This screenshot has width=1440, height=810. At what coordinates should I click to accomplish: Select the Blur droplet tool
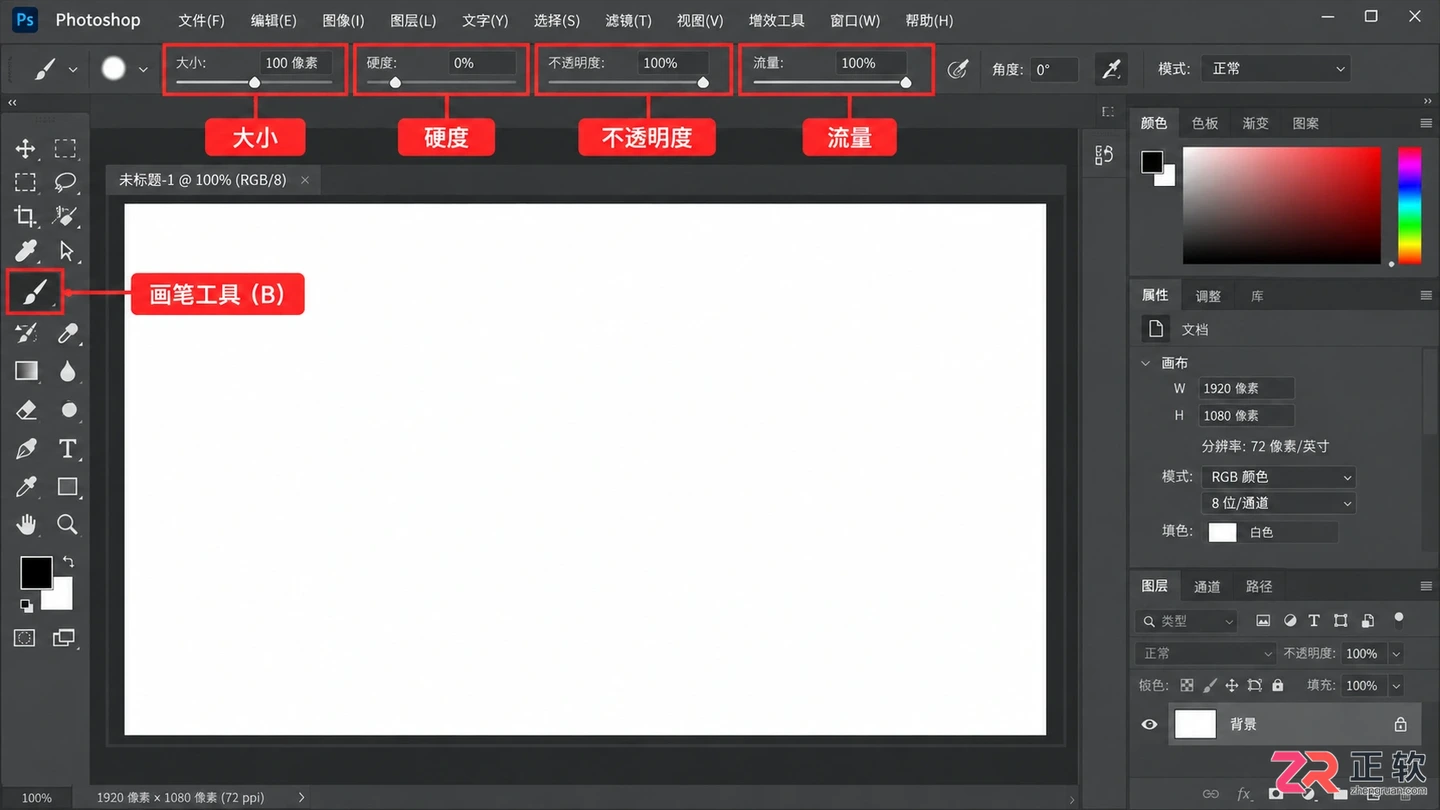point(67,371)
